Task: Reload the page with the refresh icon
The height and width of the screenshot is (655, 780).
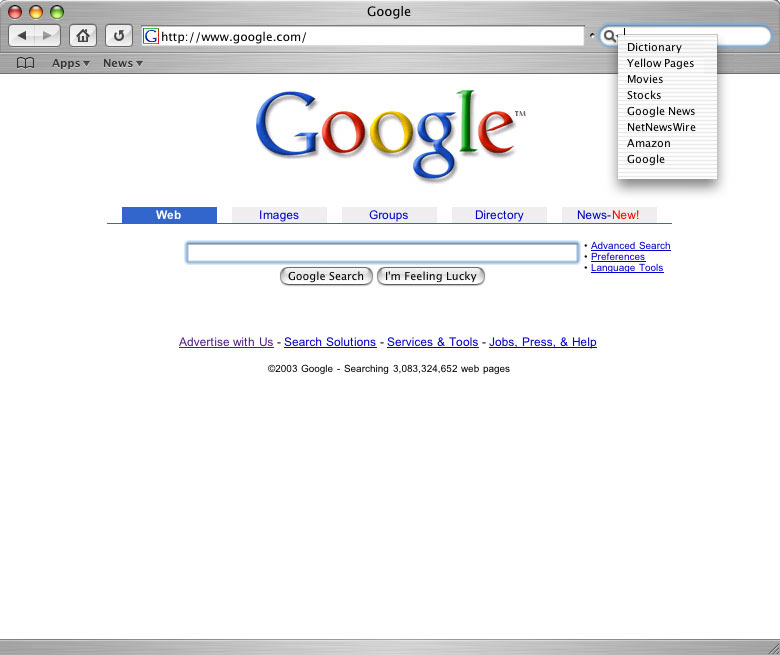Action: click(x=118, y=36)
